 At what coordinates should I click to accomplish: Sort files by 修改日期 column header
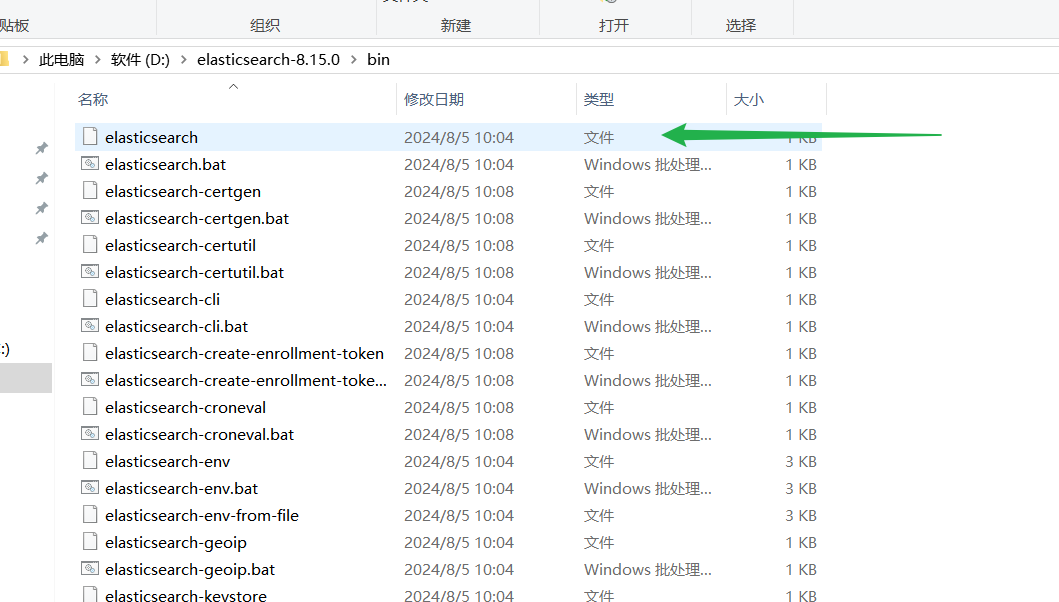(434, 99)
